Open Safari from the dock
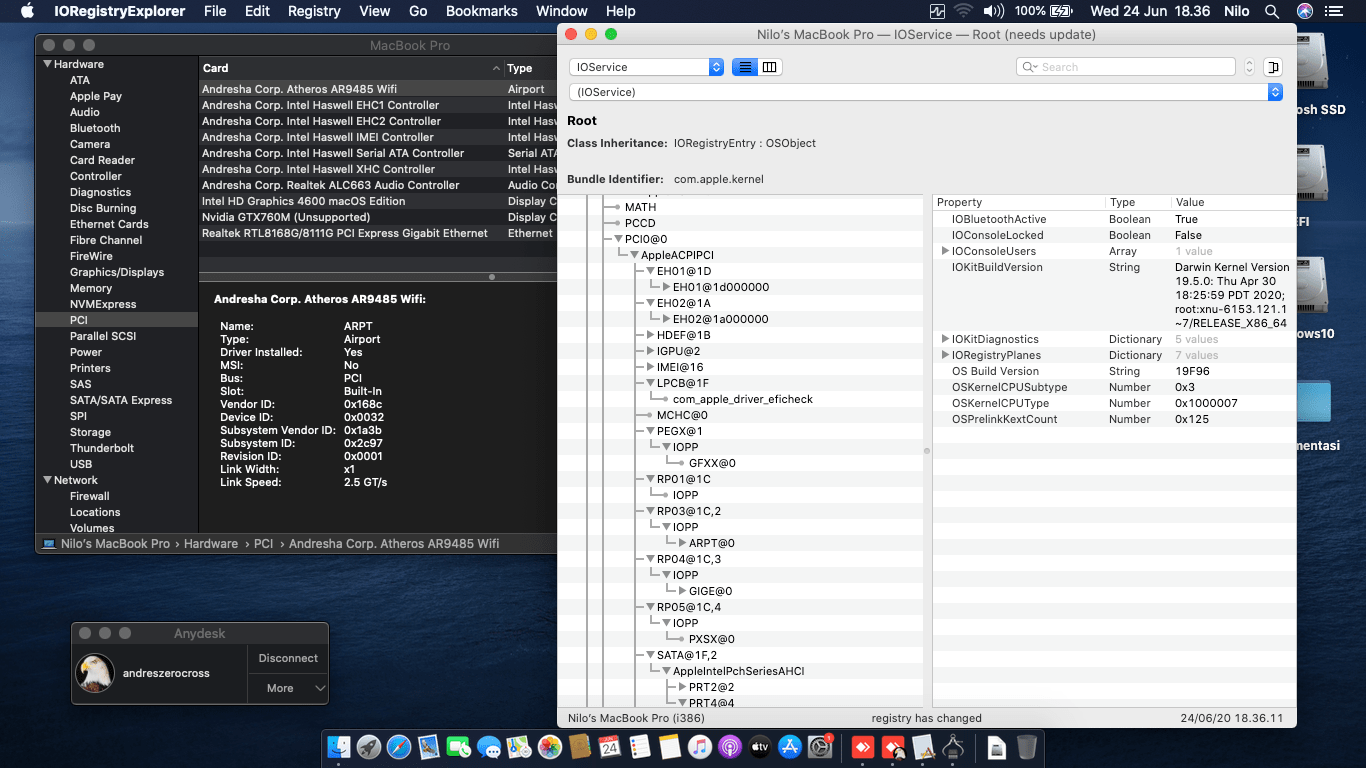Screen dimensions: 1366x768 (399, 747)
